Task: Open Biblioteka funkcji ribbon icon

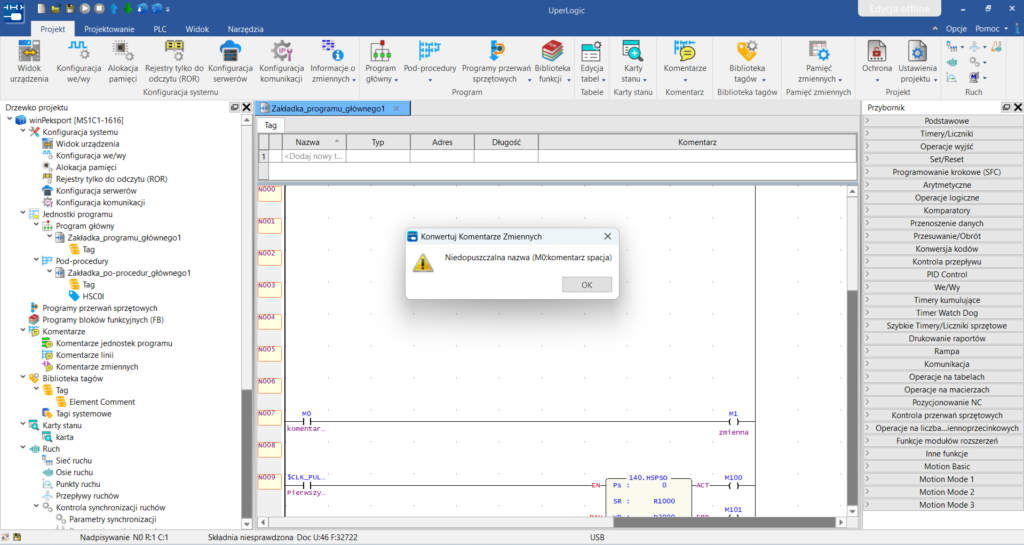Action: [x=552, y=61]
